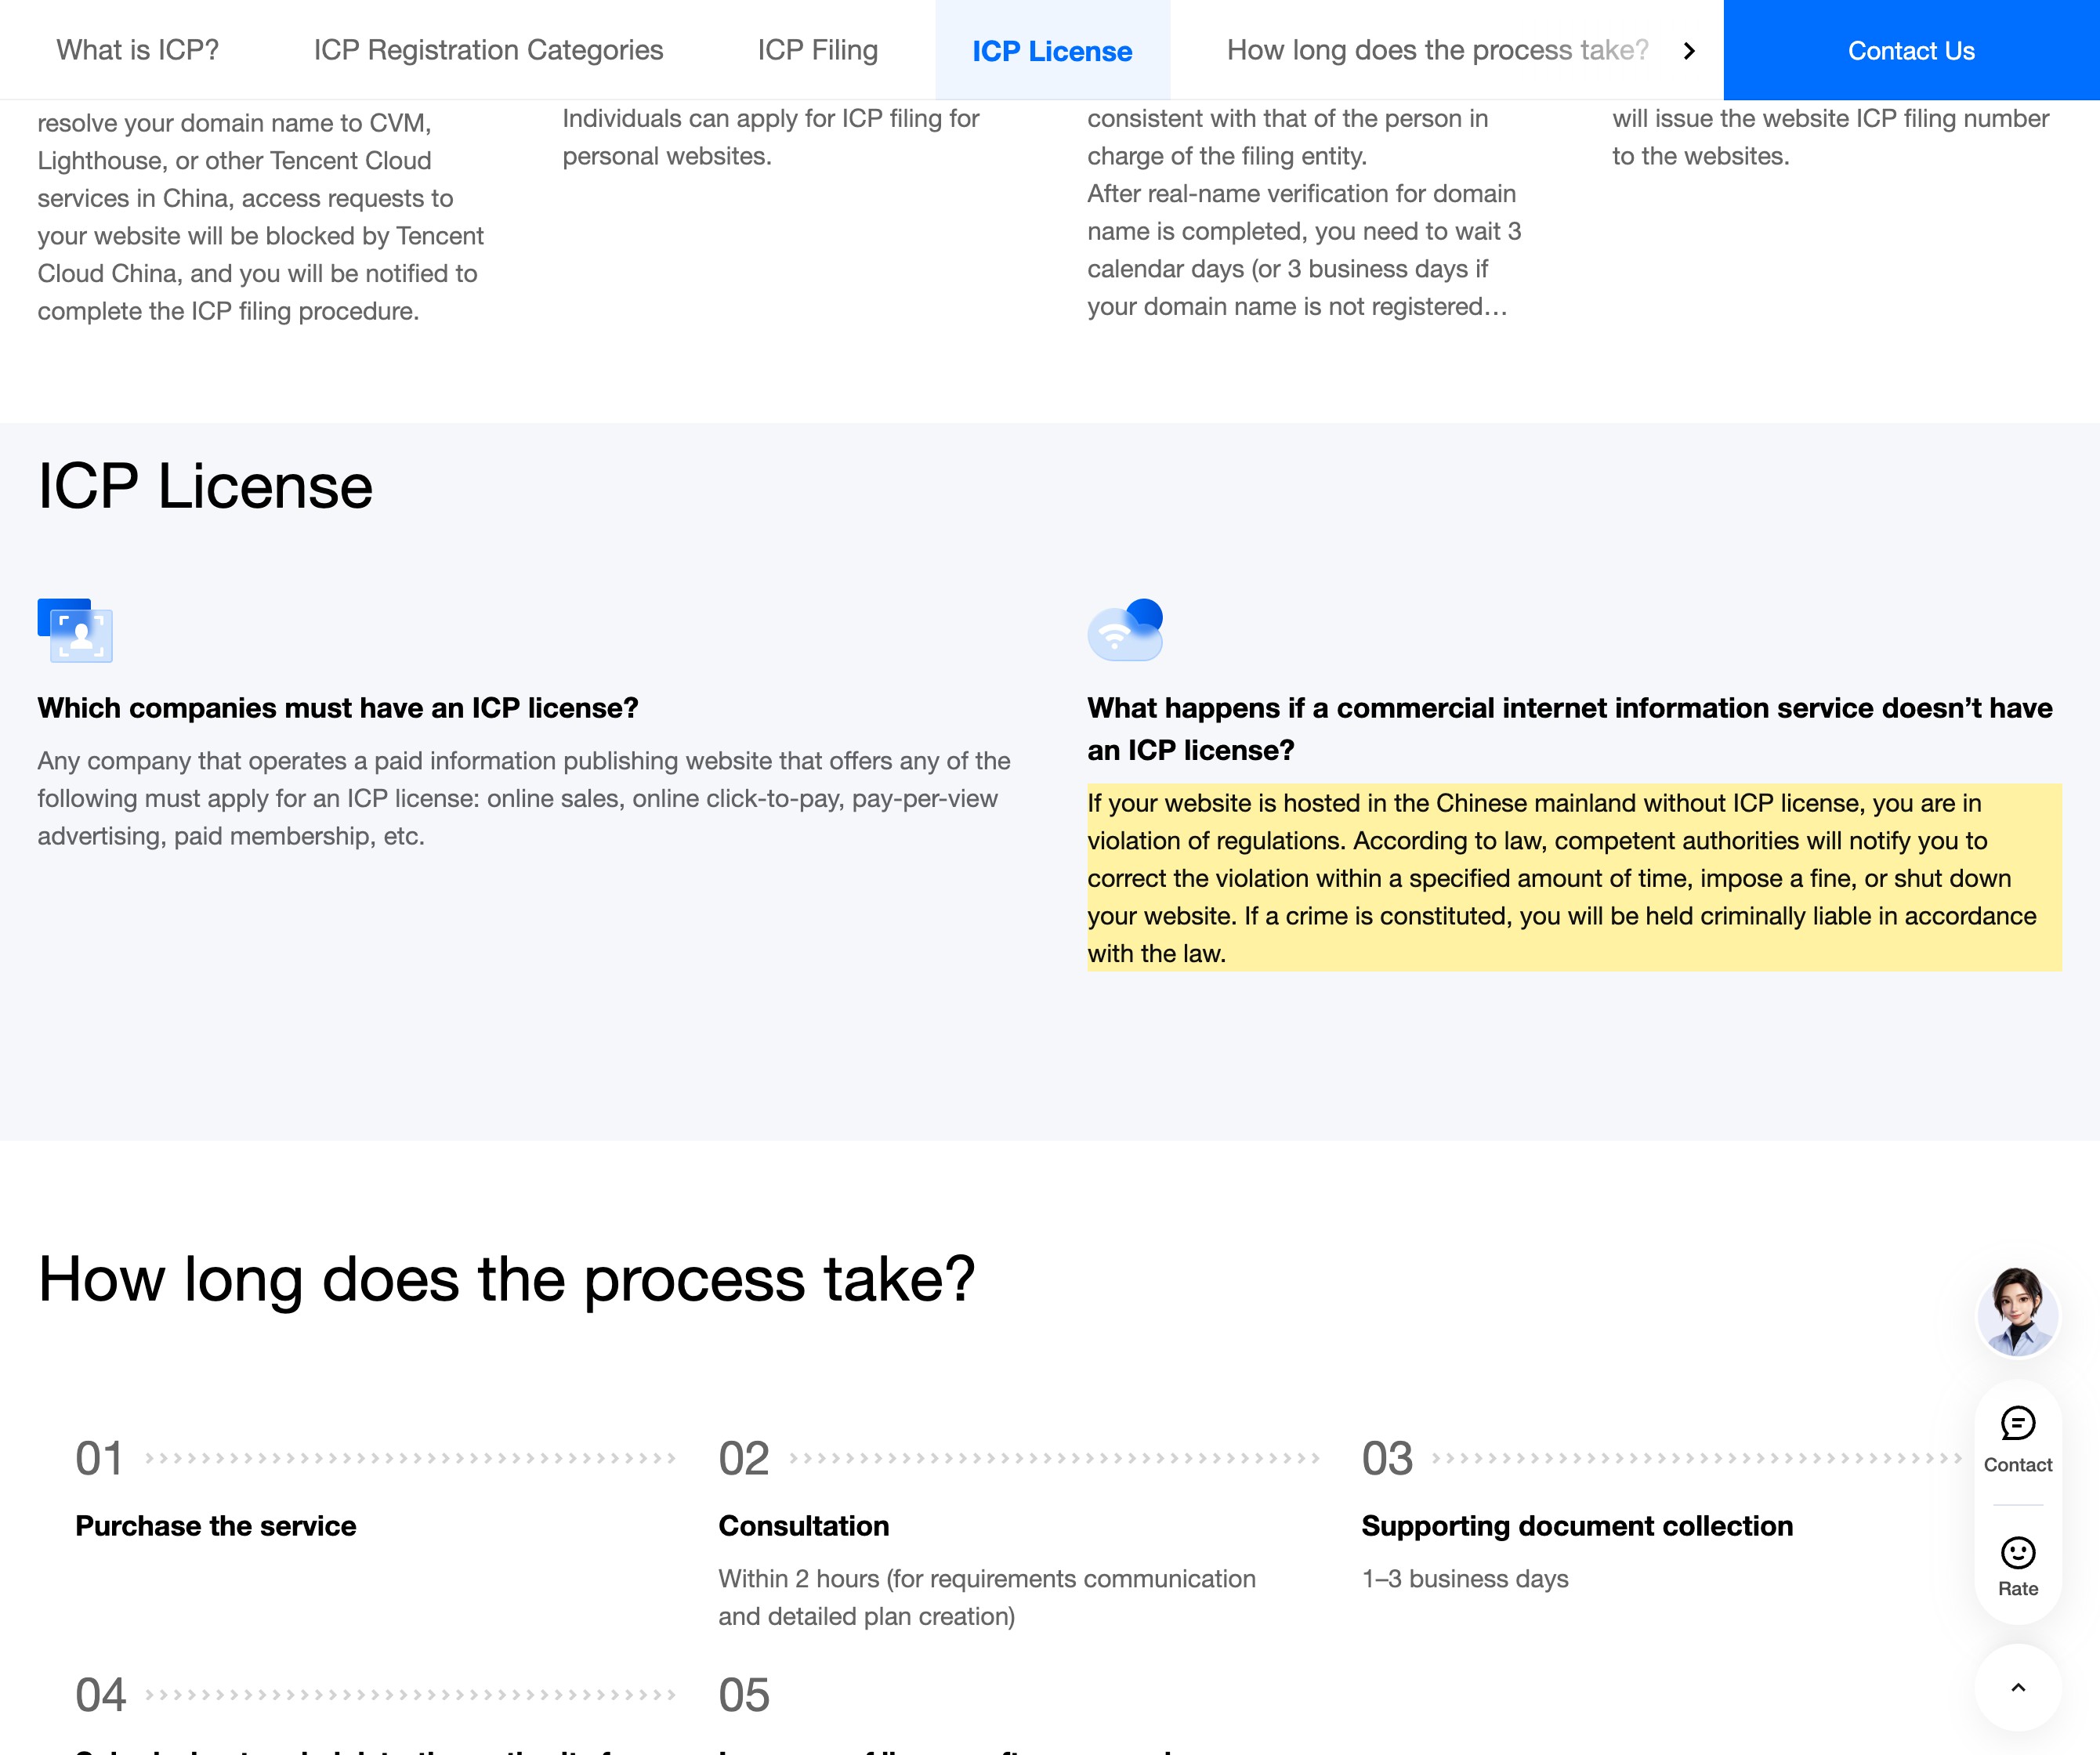Click step 01 'Purchase the service'

(216, 1526)
